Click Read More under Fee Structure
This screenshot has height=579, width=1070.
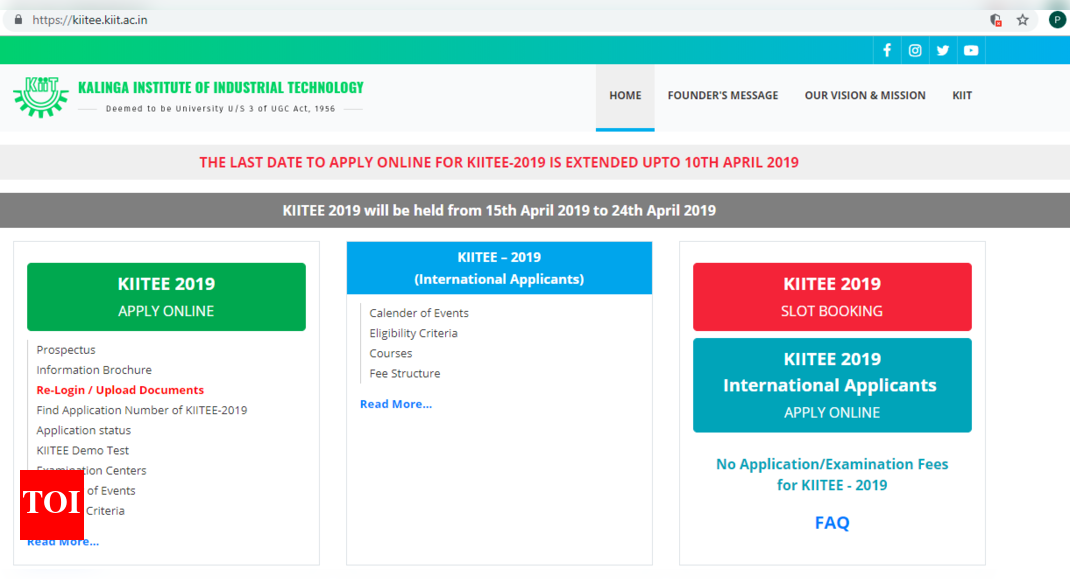coord(396,404)
